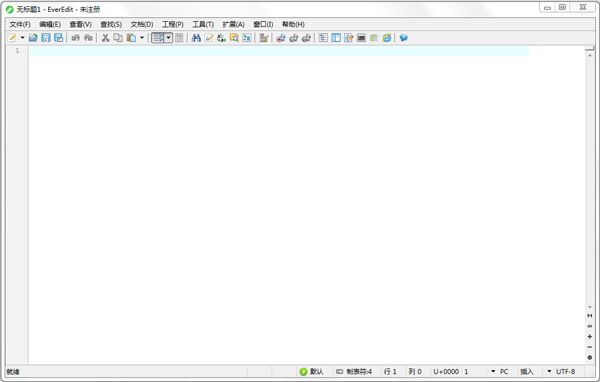Click the Redo arrow icon
This screenshot has width=600, height=382.
[88, 38]
